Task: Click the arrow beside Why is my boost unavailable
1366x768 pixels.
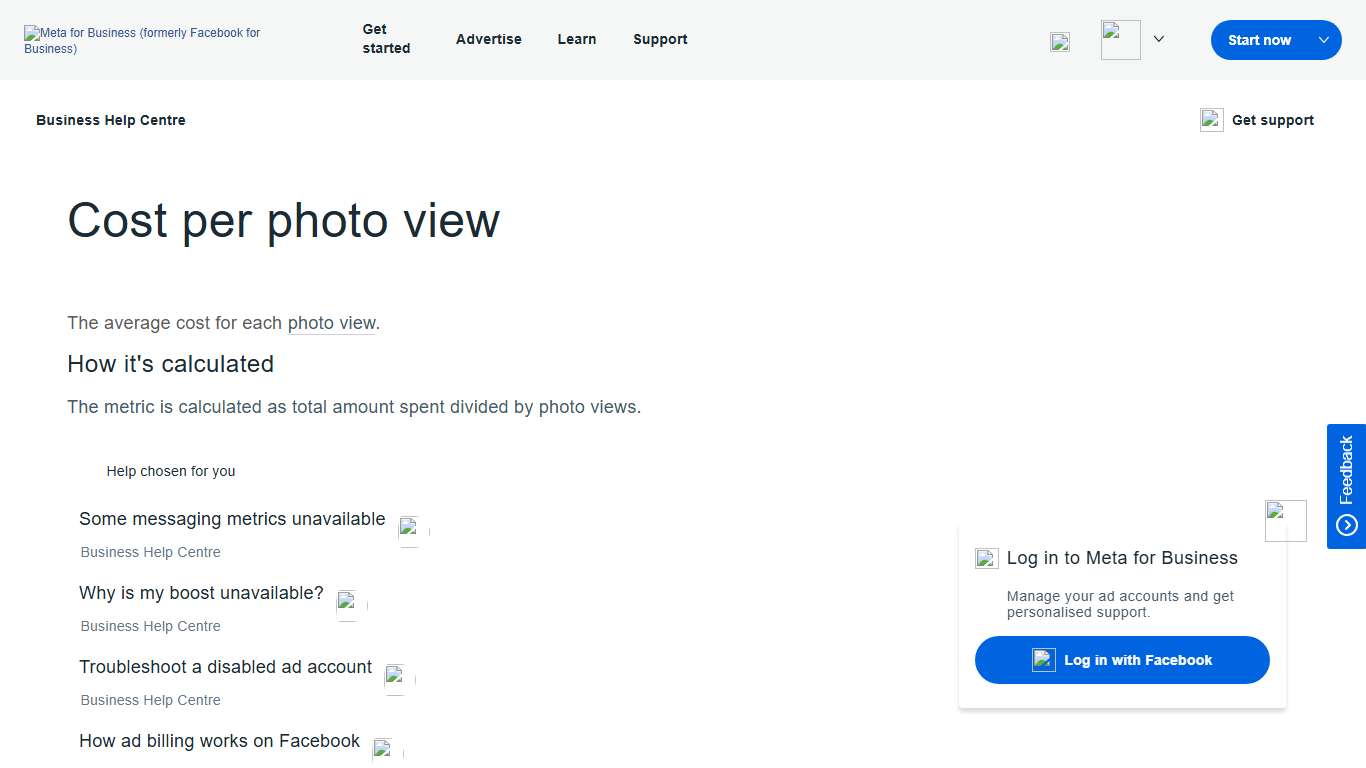Action: click(349, 604)
